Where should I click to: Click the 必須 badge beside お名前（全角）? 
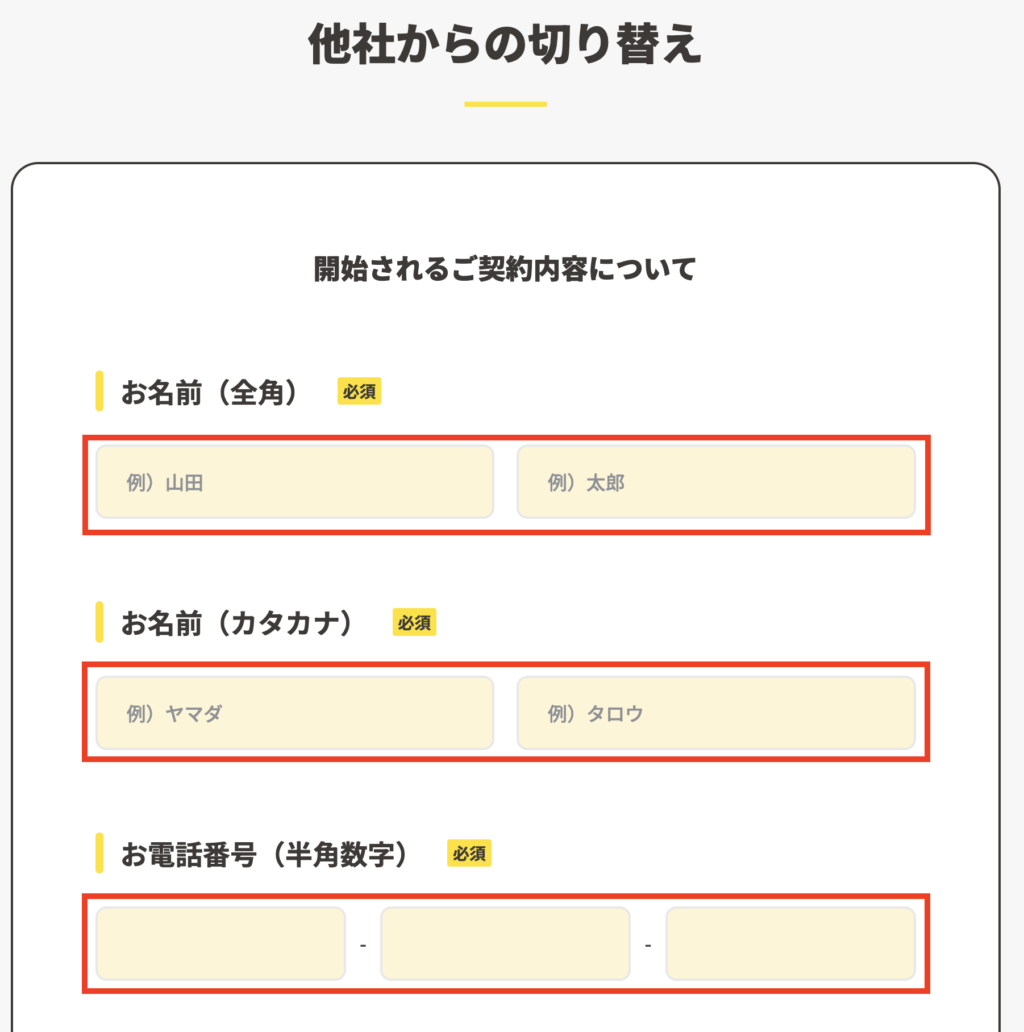point(359,392)
